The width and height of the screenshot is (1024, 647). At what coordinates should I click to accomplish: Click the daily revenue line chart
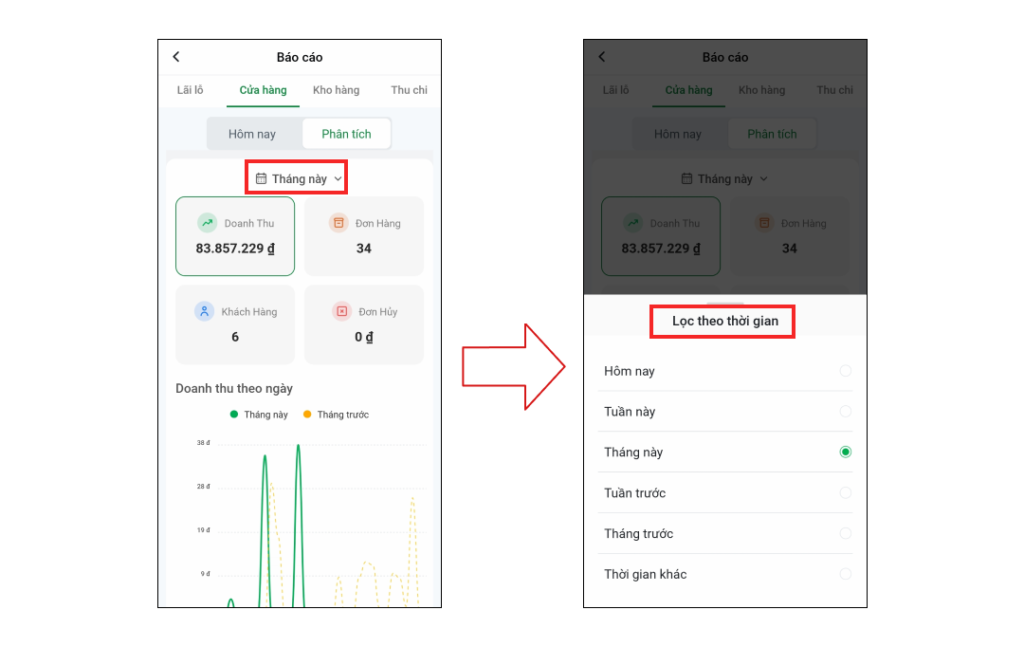point(312,522)
